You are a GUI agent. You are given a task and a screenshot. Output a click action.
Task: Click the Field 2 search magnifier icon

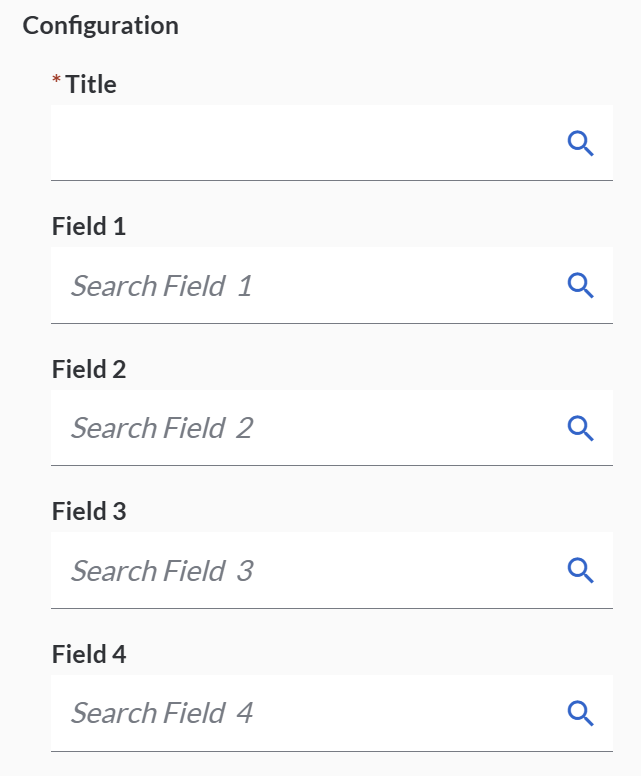[581, 428]
